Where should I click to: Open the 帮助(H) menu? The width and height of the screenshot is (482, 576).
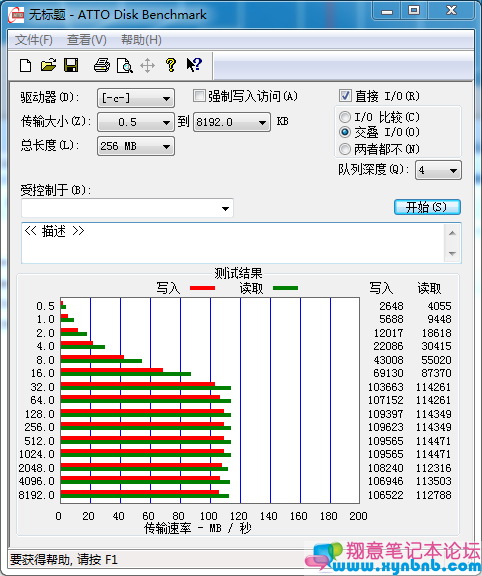click(141, 40)
